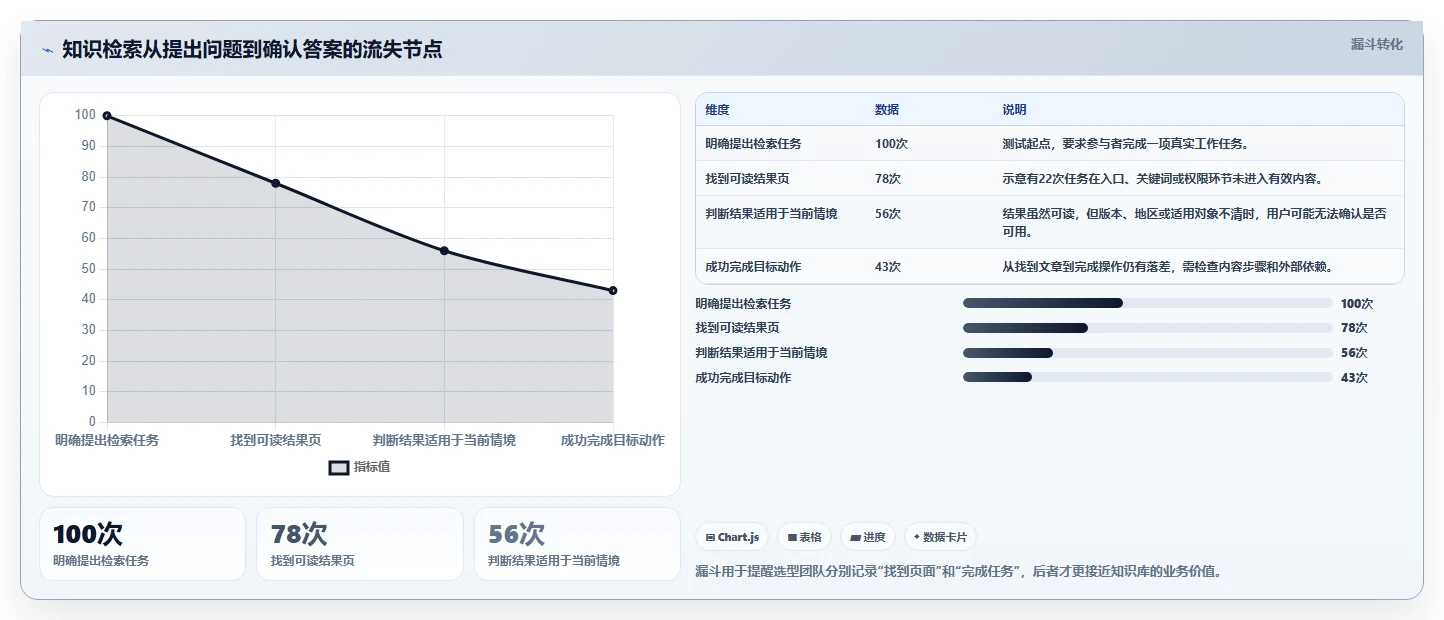Click the footer note starting 漏斗用于提醒选型团队

pos(958,572)
